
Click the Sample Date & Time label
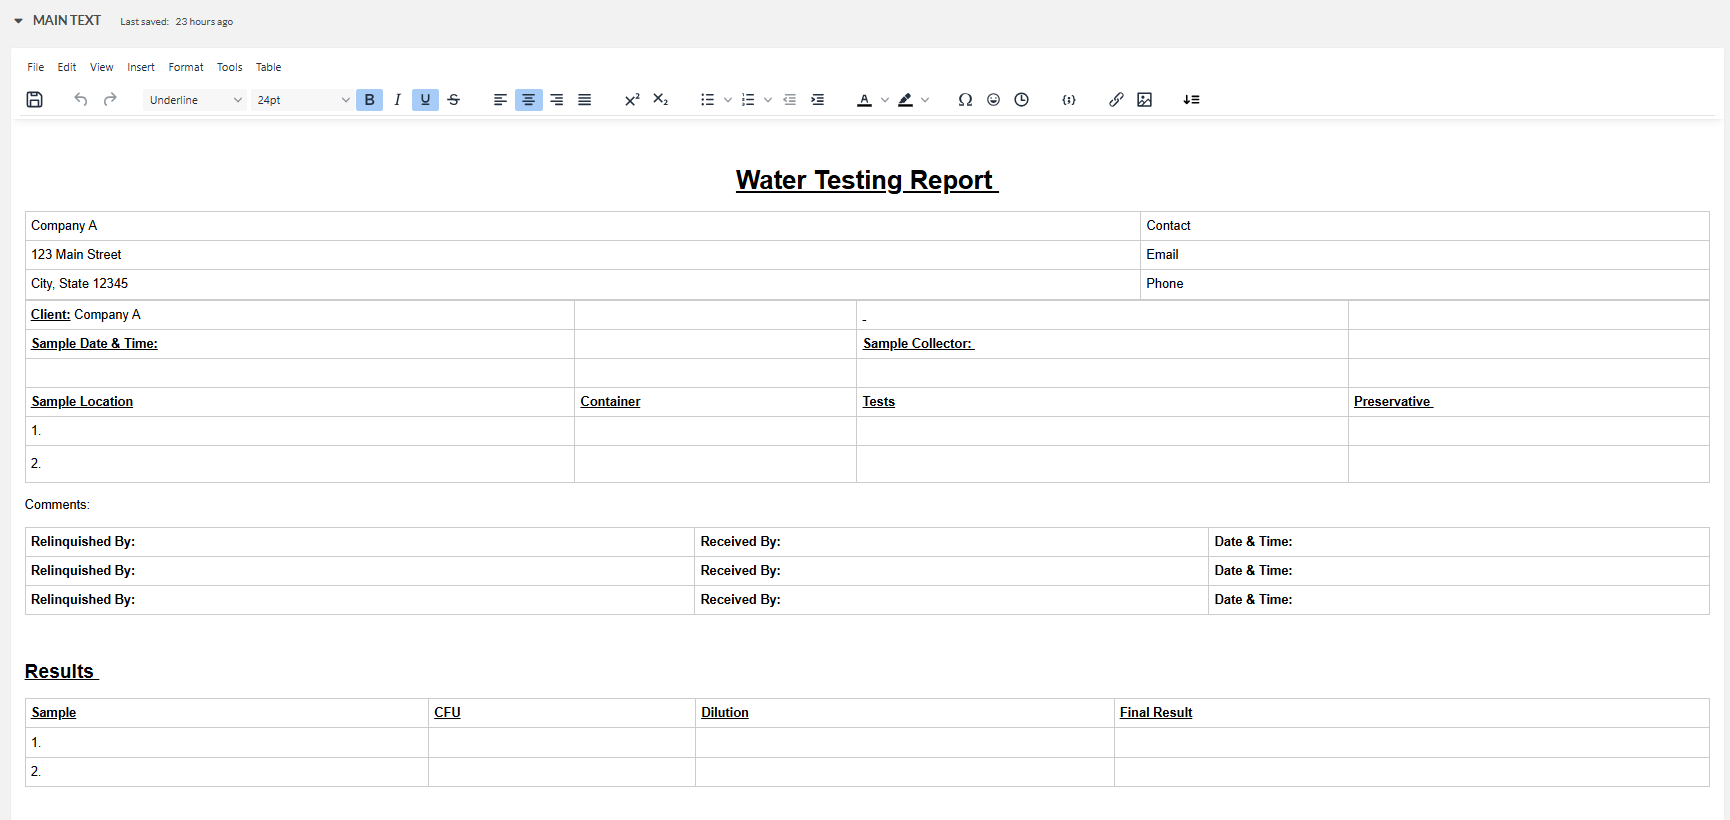pyautogui.click(x=94, y=344)
